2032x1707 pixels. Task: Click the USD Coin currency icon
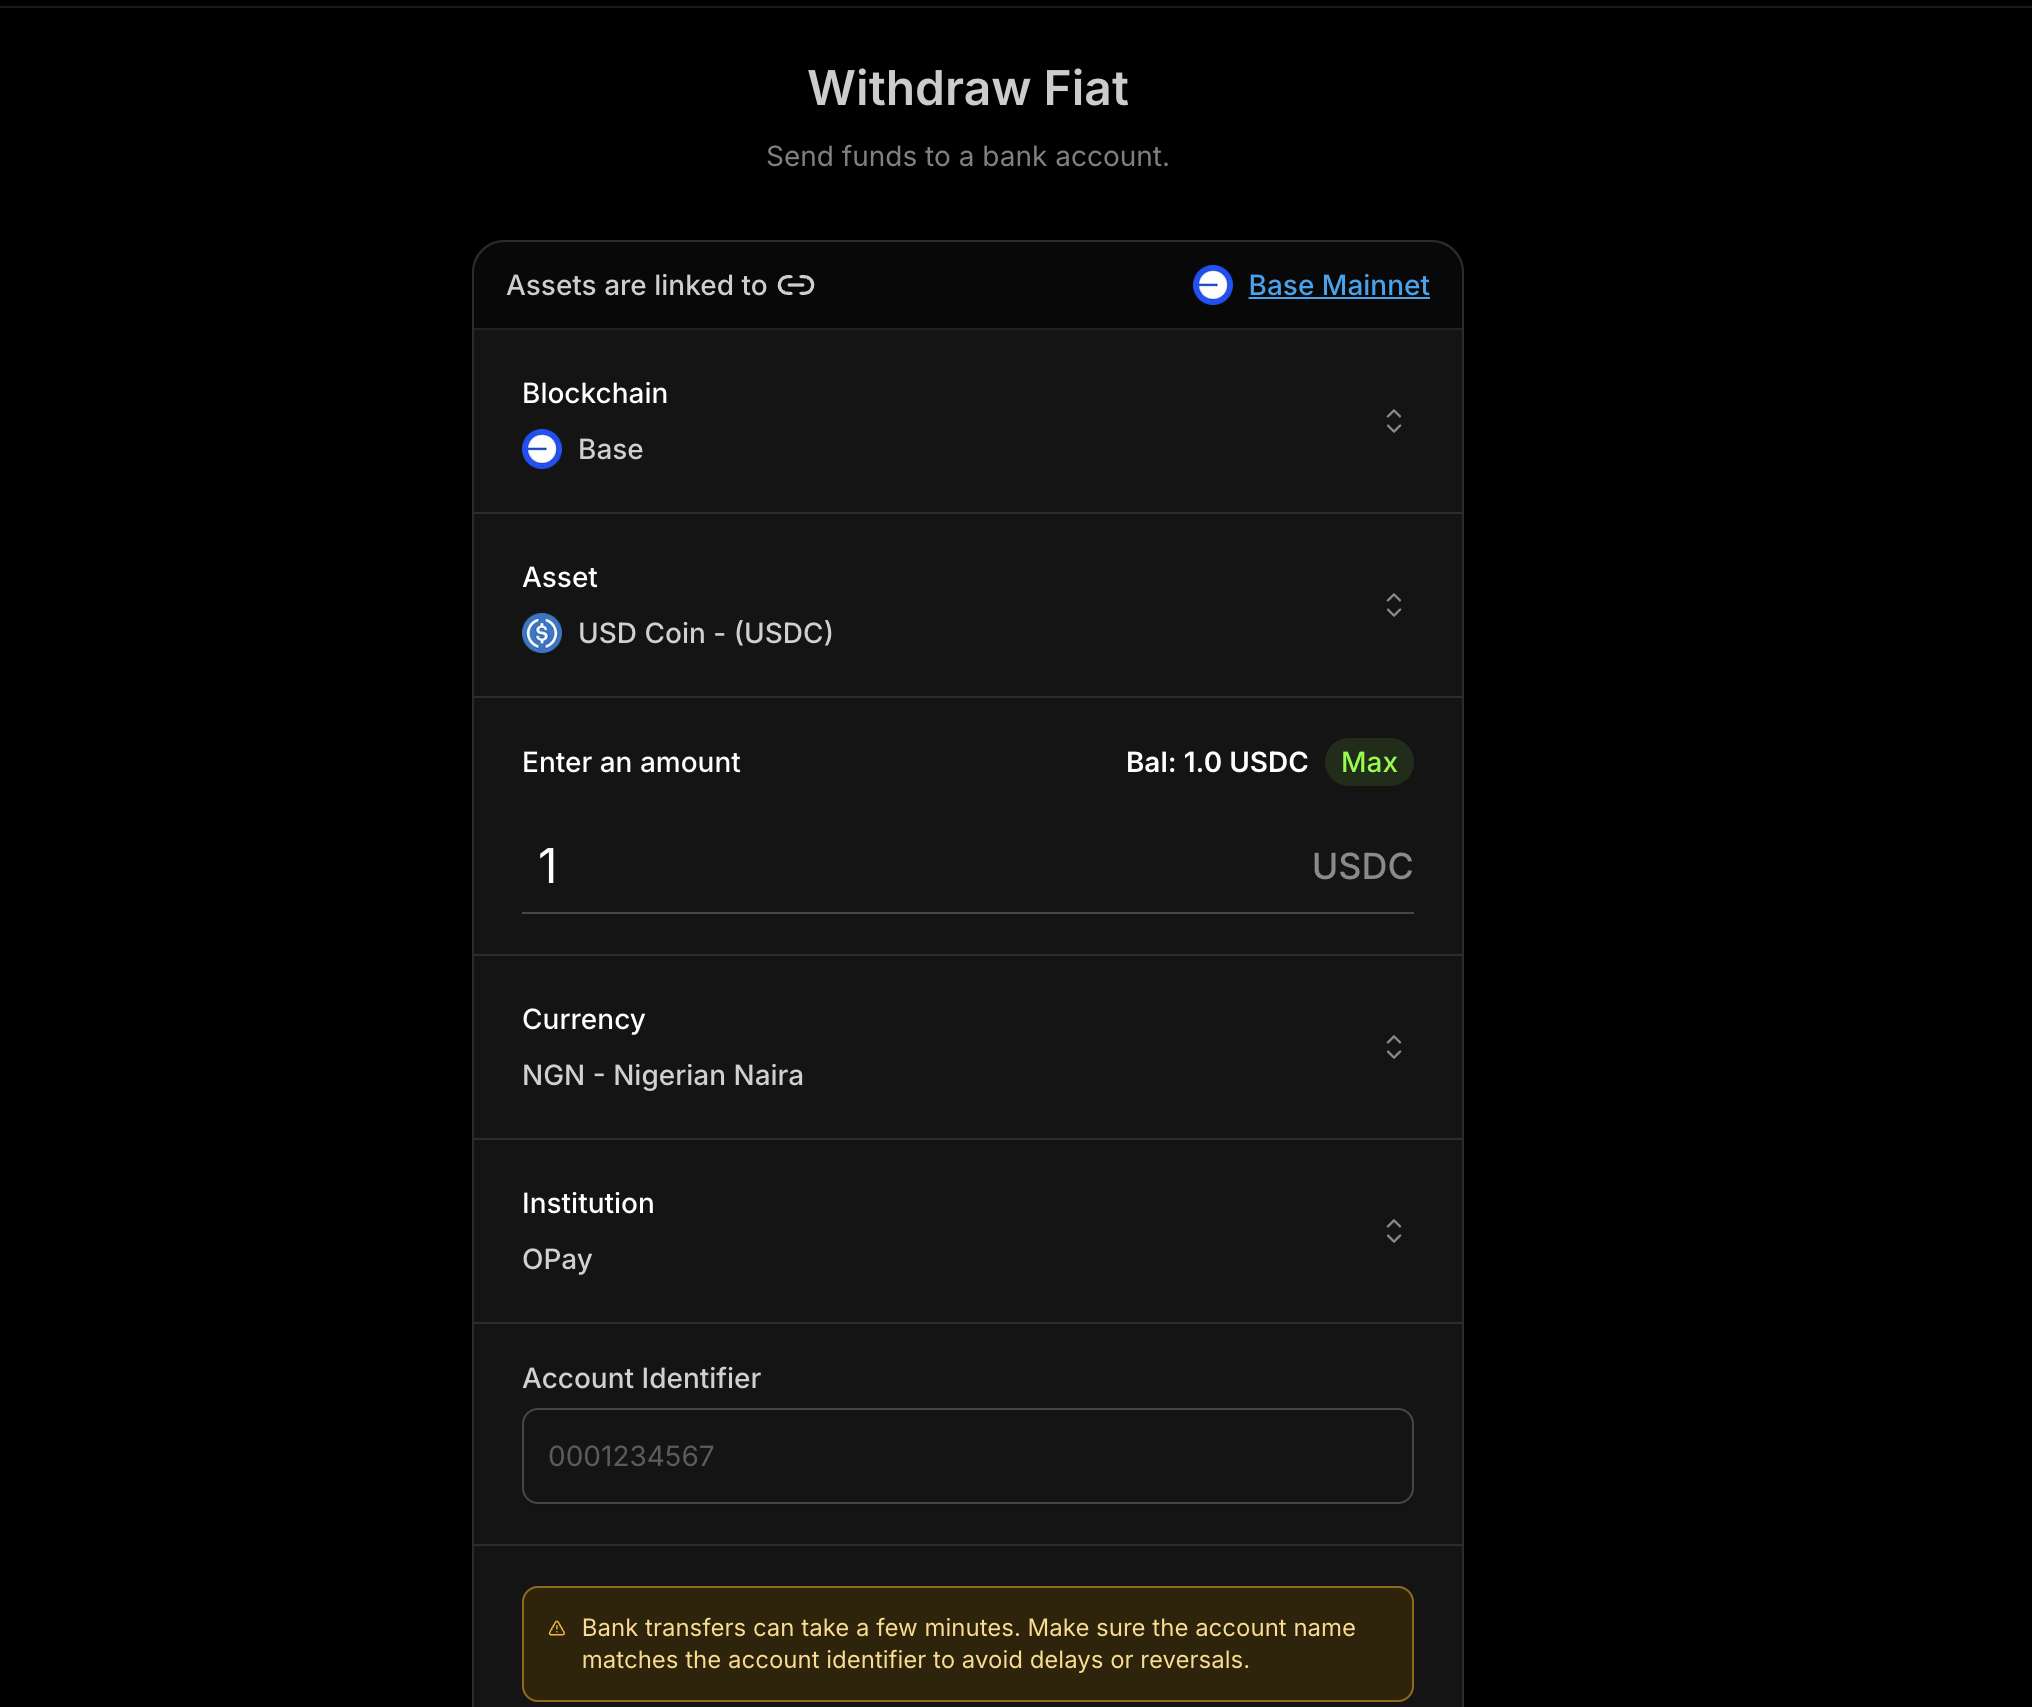(541, 633)
